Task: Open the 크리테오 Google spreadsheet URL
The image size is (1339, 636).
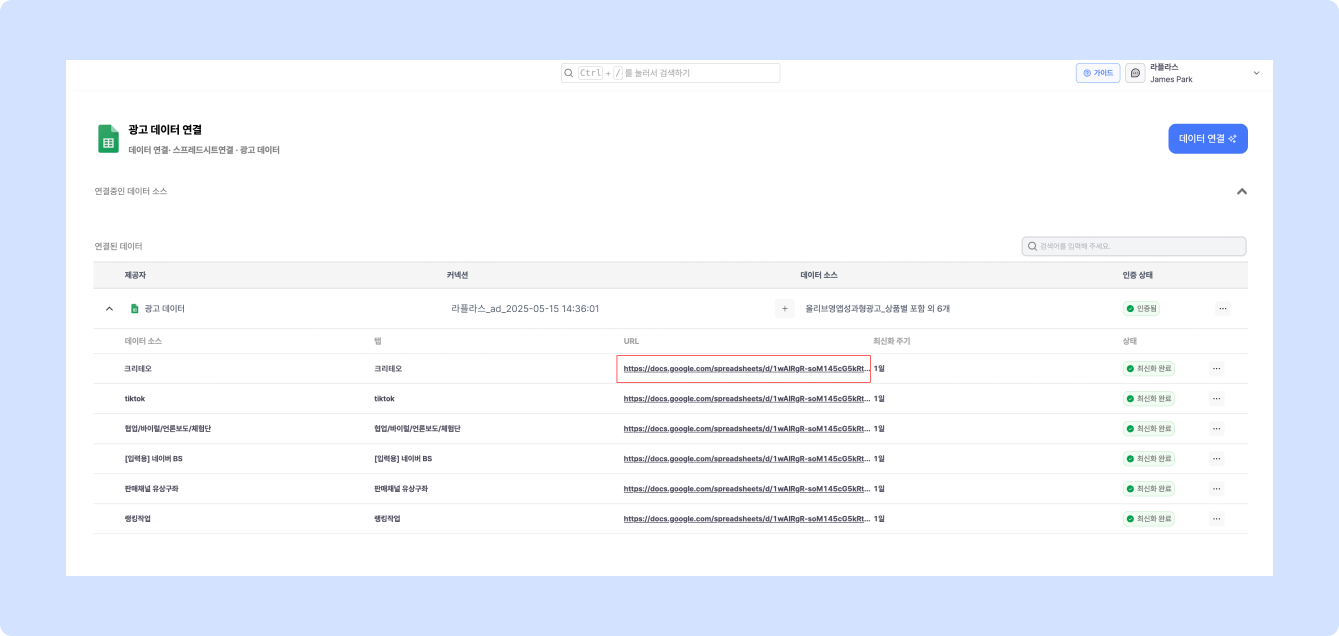Action: click(x=746, y=369)
